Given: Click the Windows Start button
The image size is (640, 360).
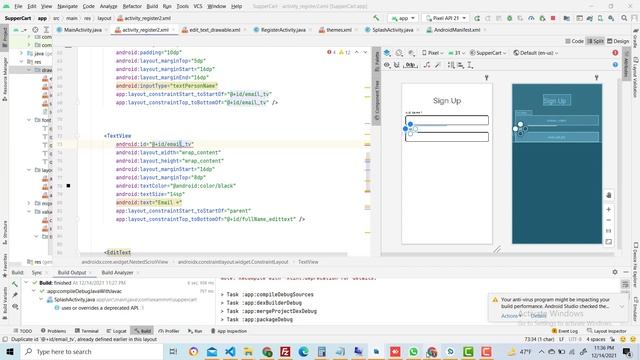Looking at the screenshot, I should [9, 351].
